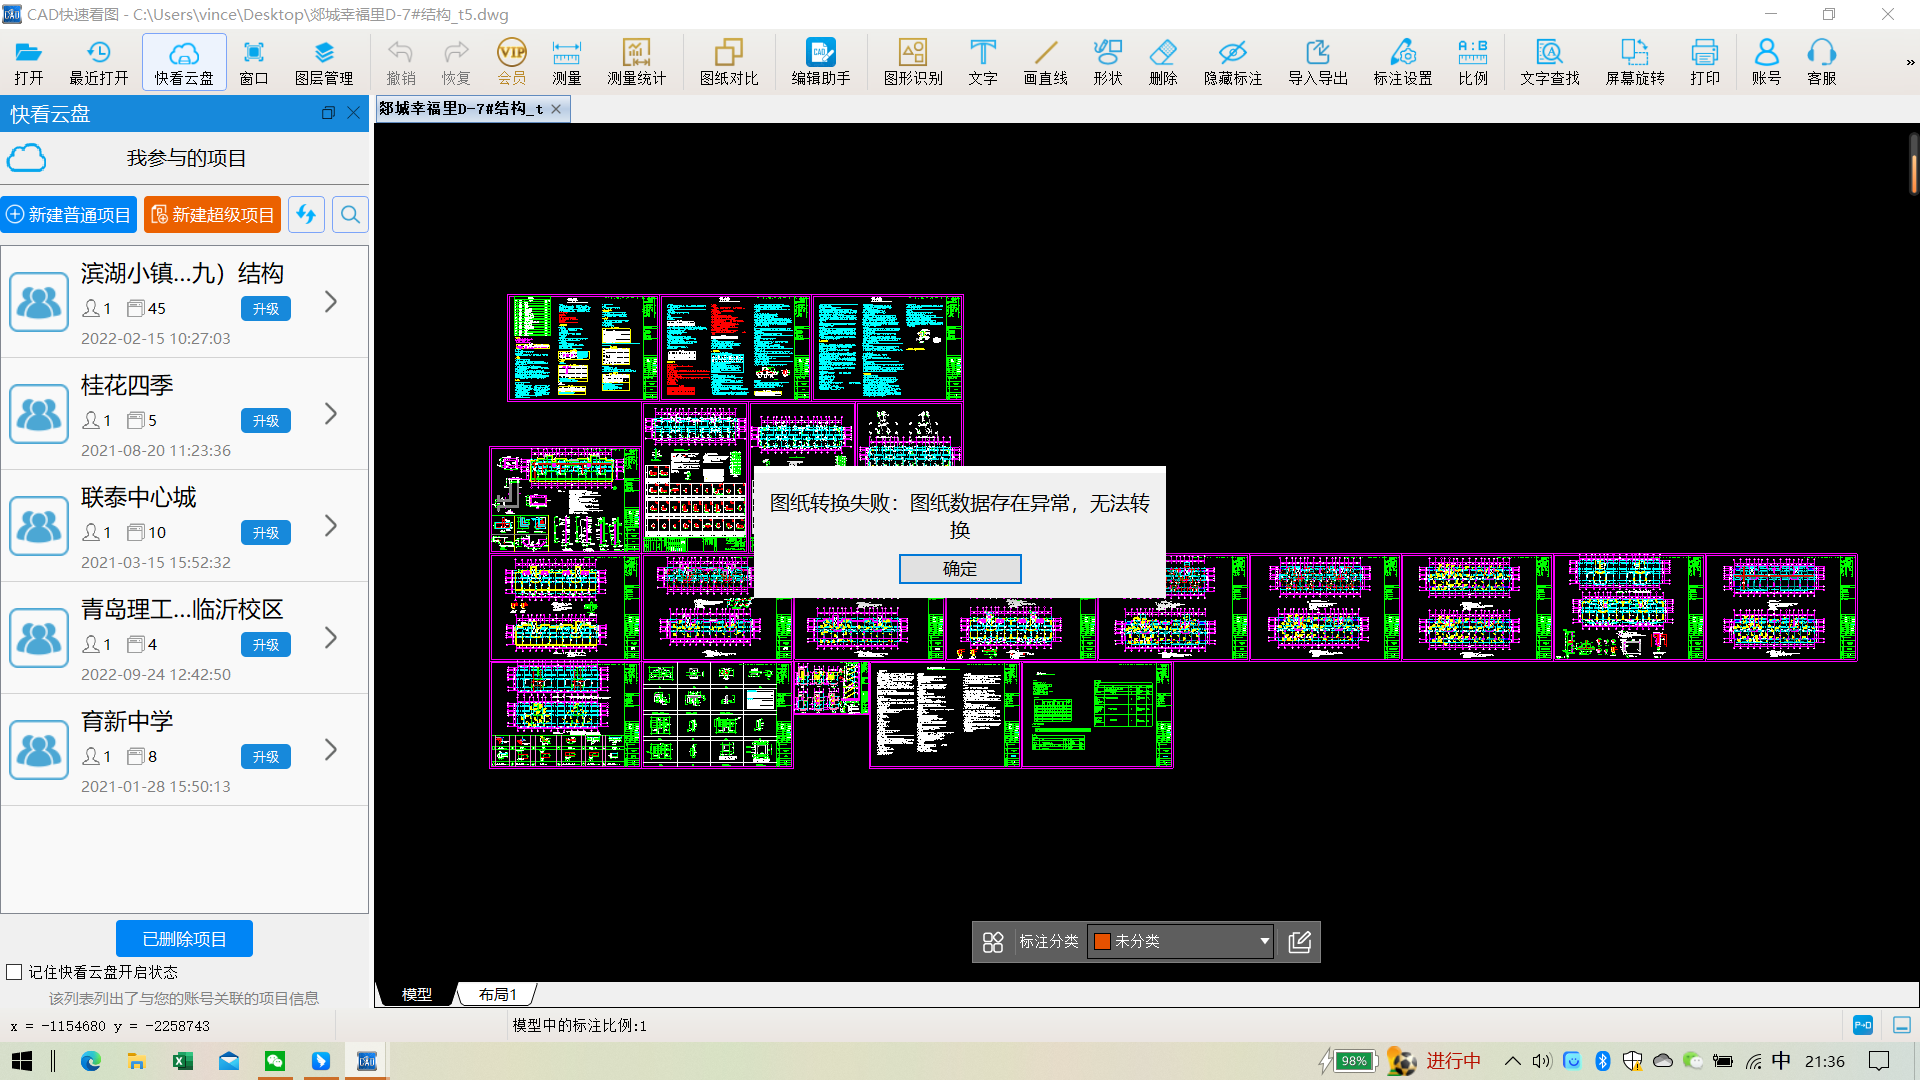Screen dimensions: 1920x1080
Task: Select the 窗口 window tool
Action: (254, 62)
